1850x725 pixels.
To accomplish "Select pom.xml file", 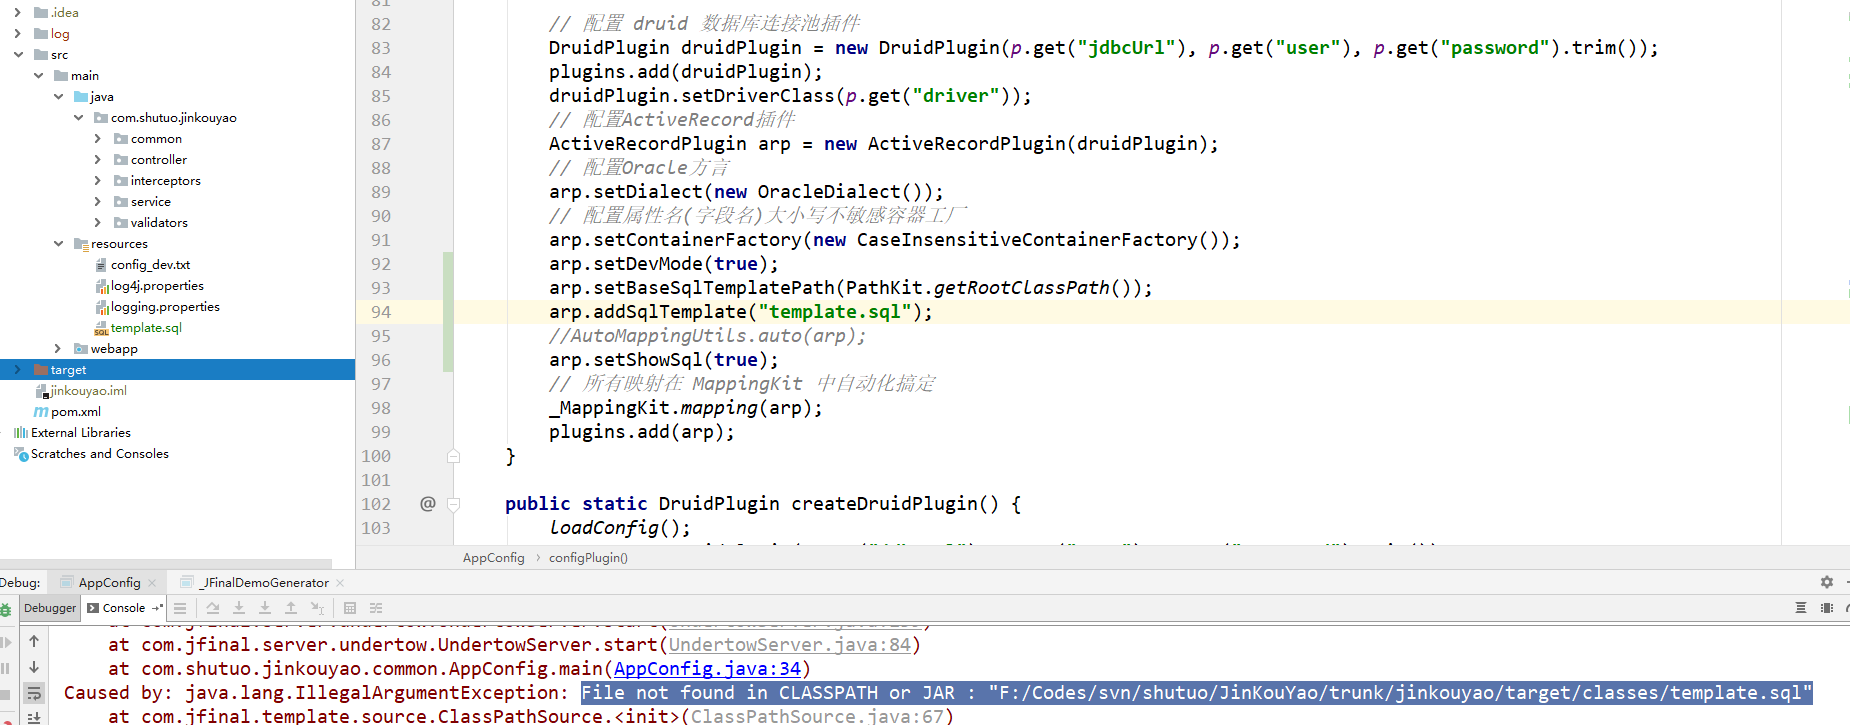I will pos(76,412).
